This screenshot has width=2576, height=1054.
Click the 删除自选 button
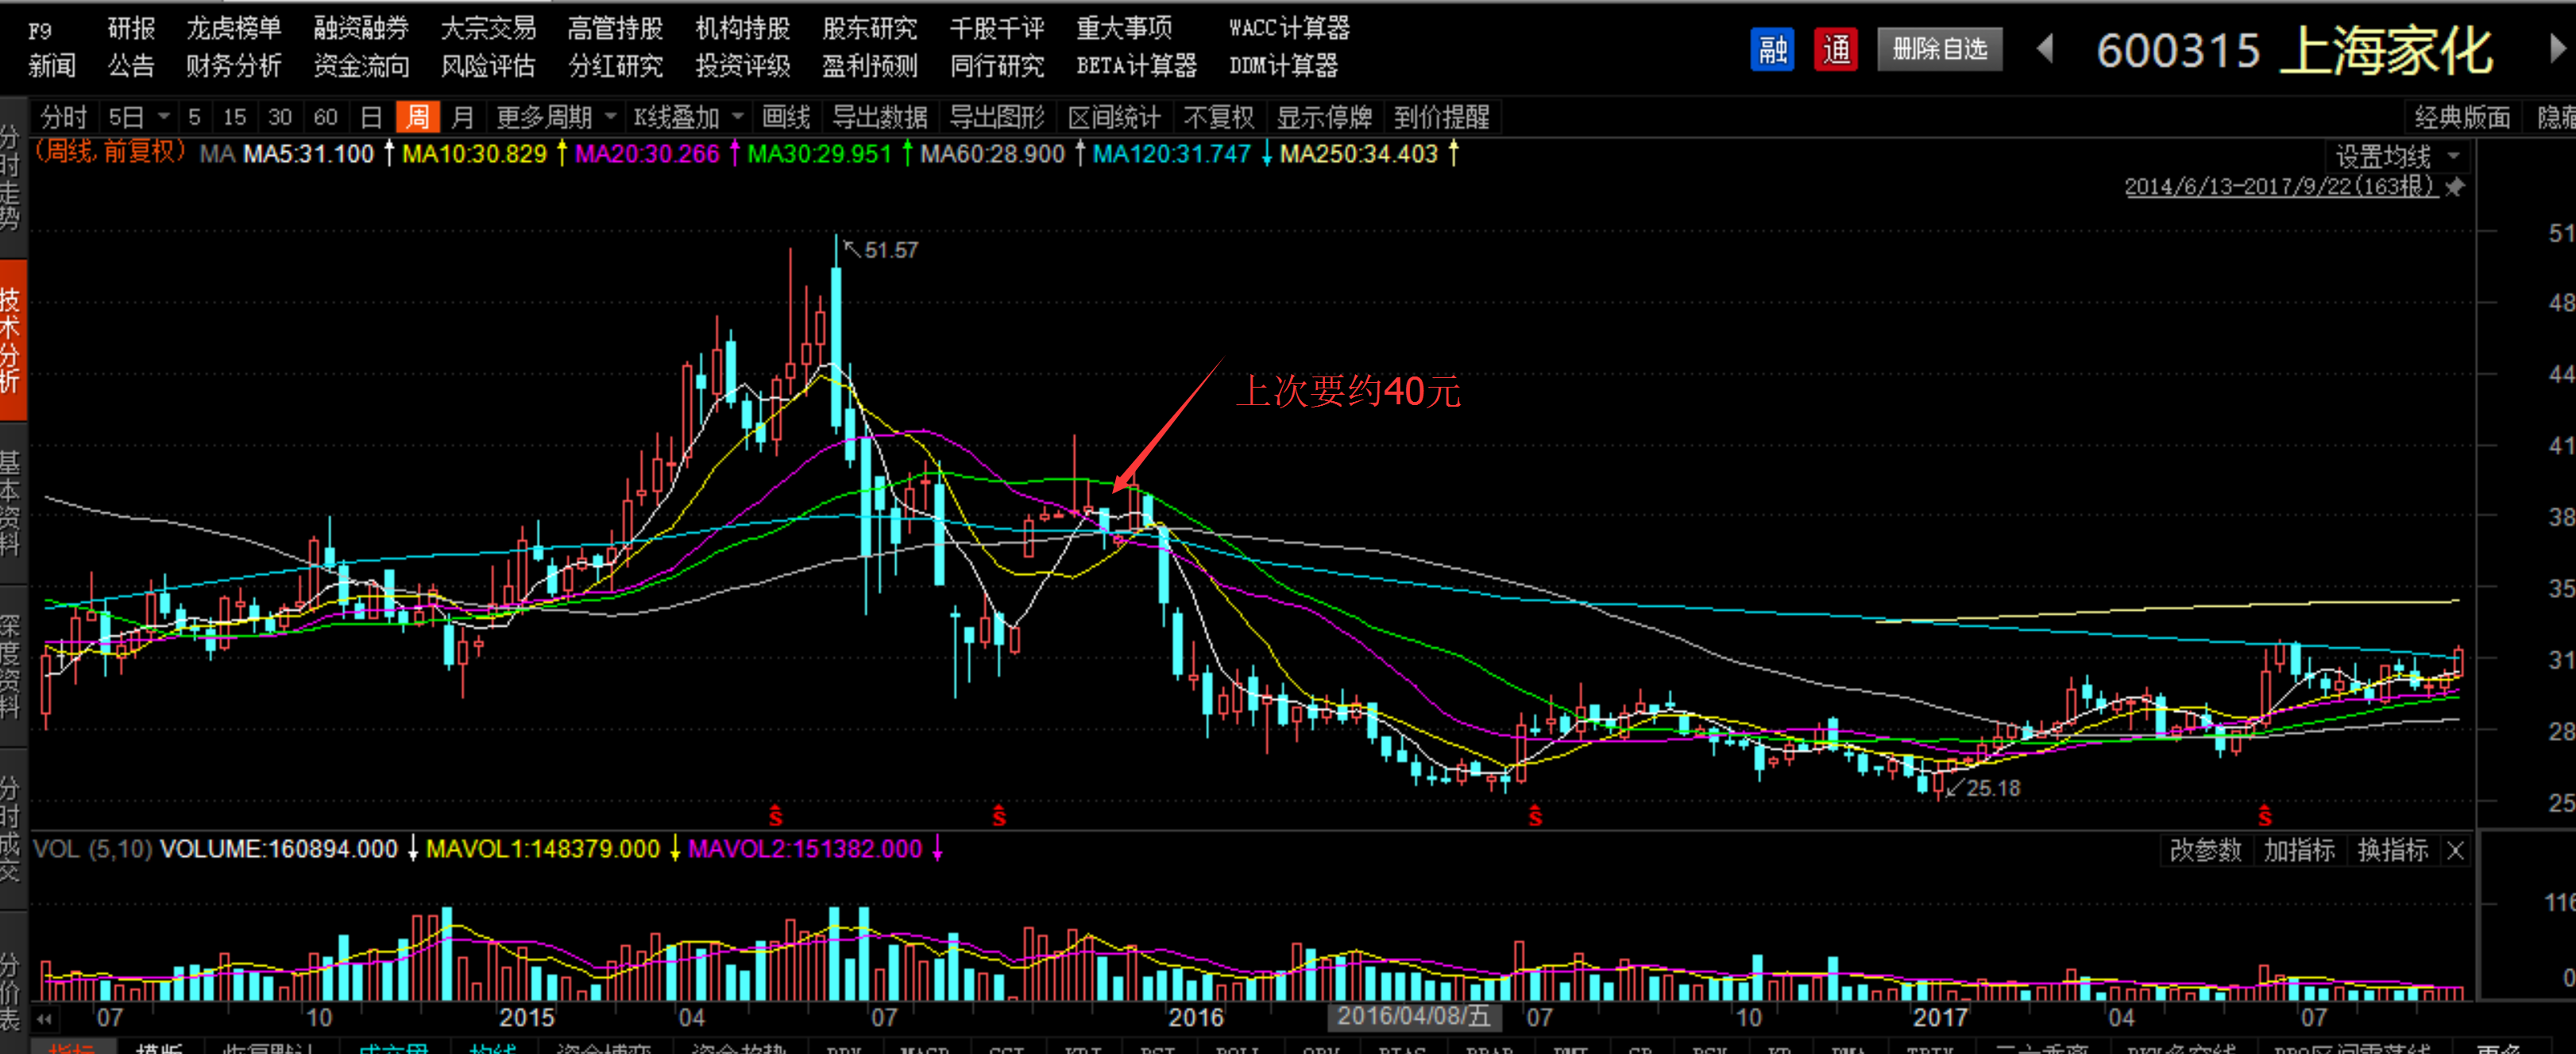[x=1939, y=49]
